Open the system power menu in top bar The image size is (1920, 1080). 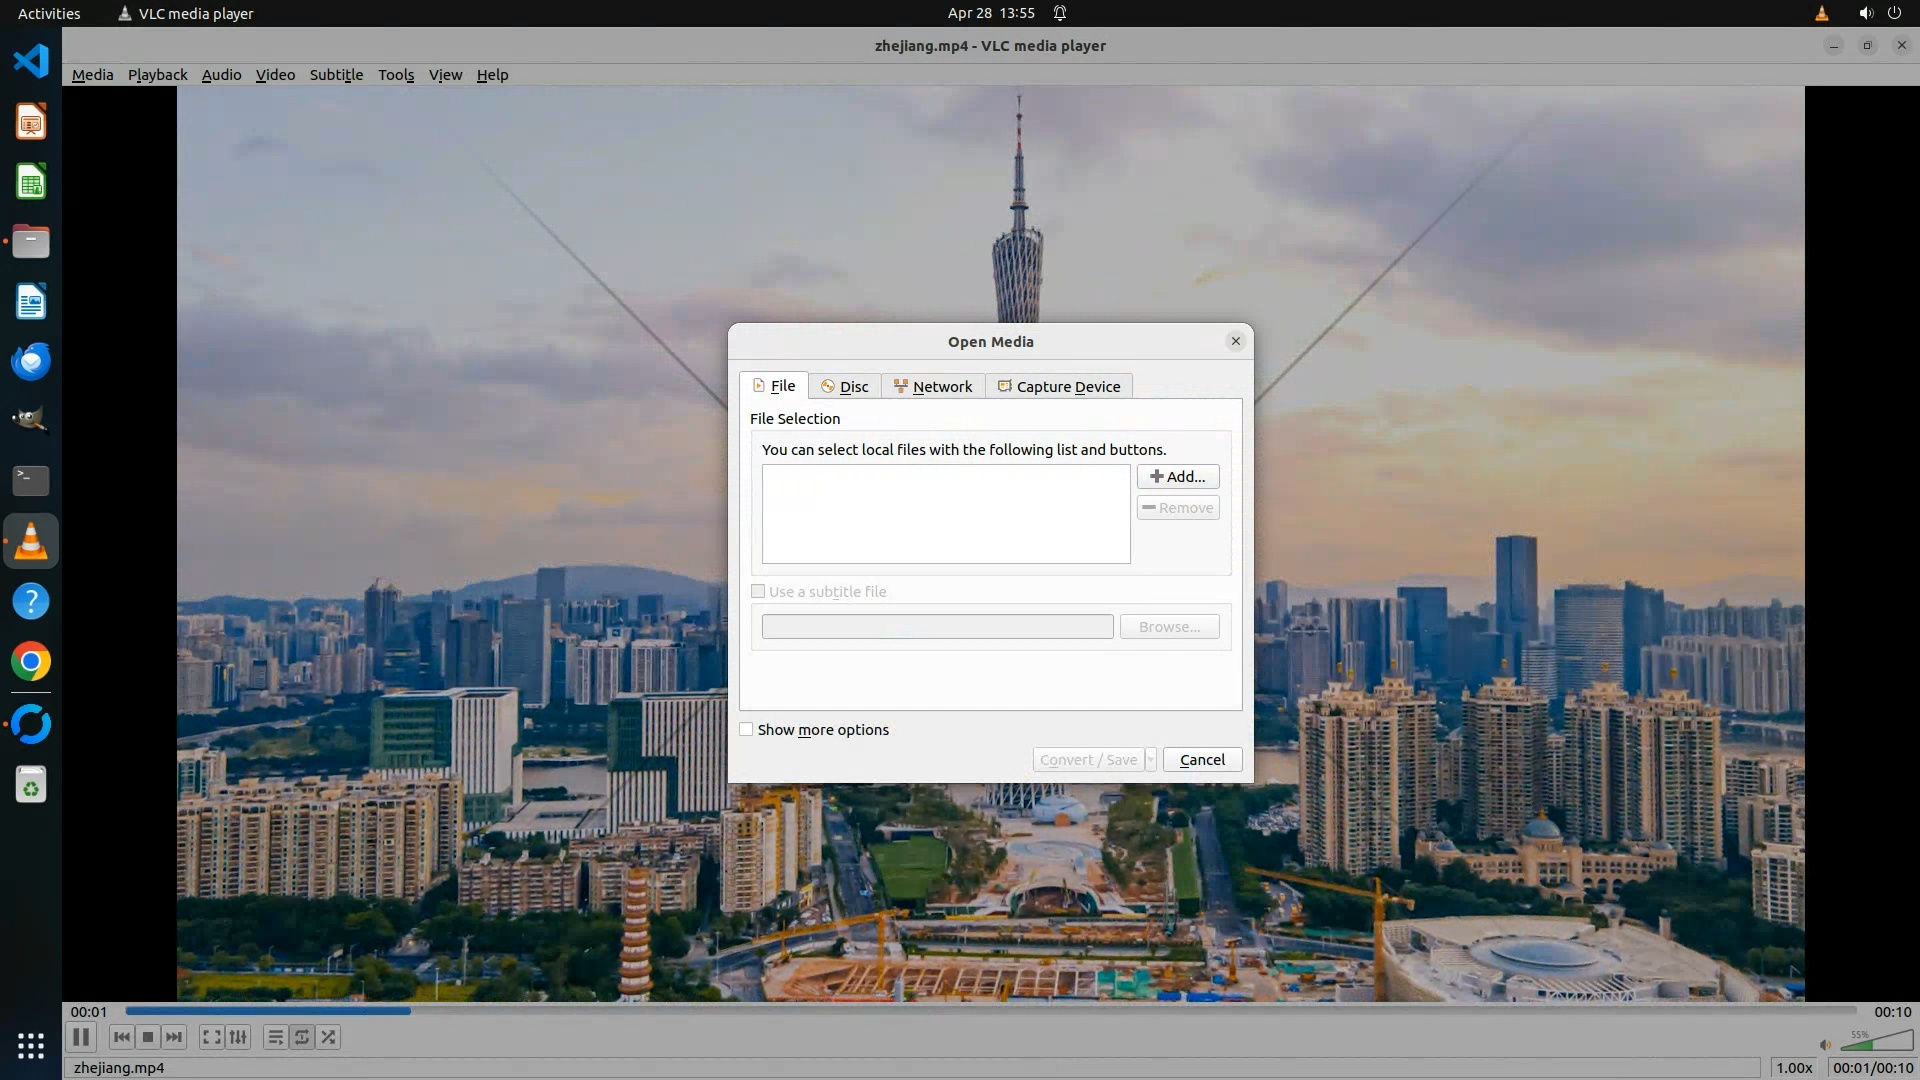pos(1894,13)
